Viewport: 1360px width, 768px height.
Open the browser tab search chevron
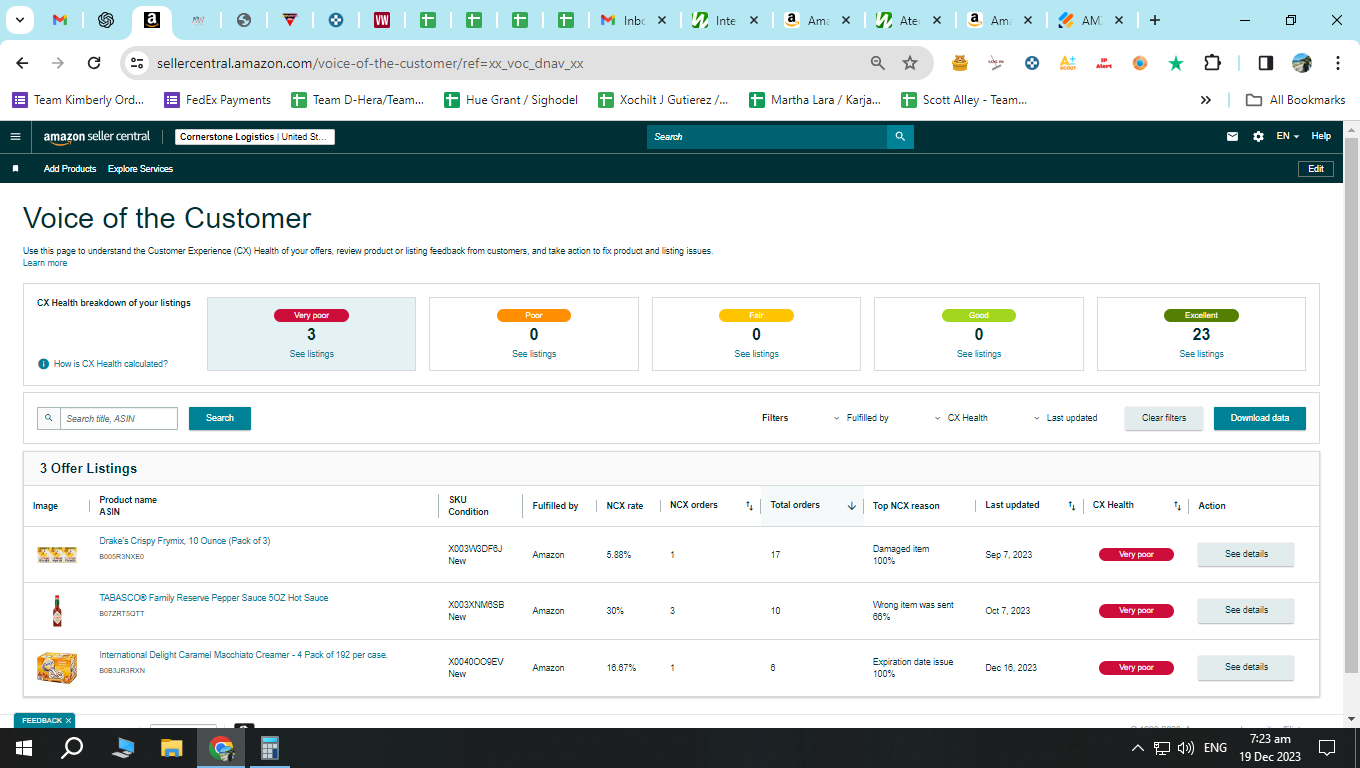pos(22,20)
